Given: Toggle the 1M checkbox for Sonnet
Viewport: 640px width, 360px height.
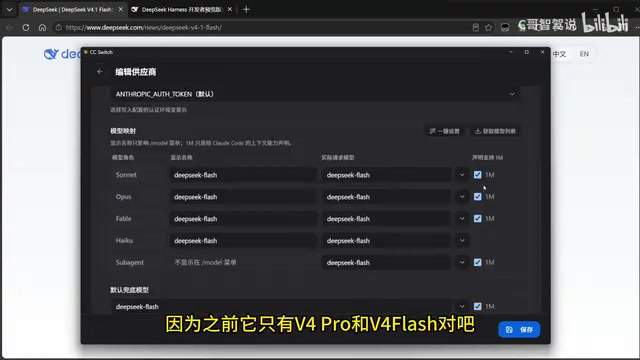Looking at the screenshot, I should [478, 175].
